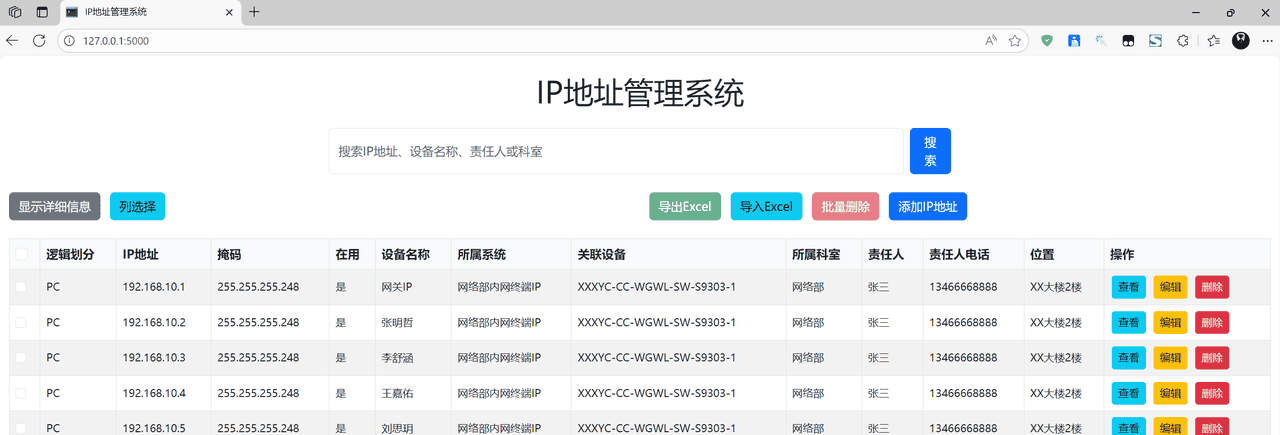Switch to the IP地址管理系统 tab
Viewport: 1280px width, 435px height.
click(150, 12)
